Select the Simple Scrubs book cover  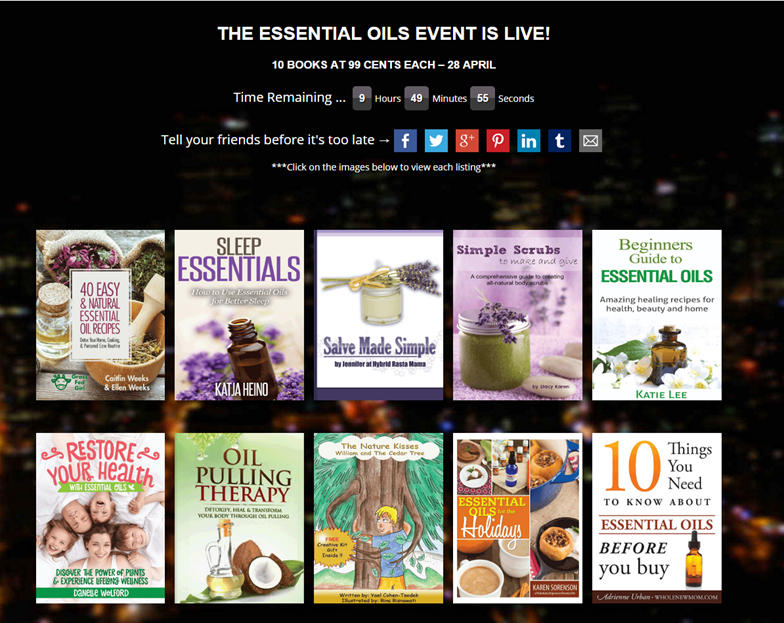(518, 315)
